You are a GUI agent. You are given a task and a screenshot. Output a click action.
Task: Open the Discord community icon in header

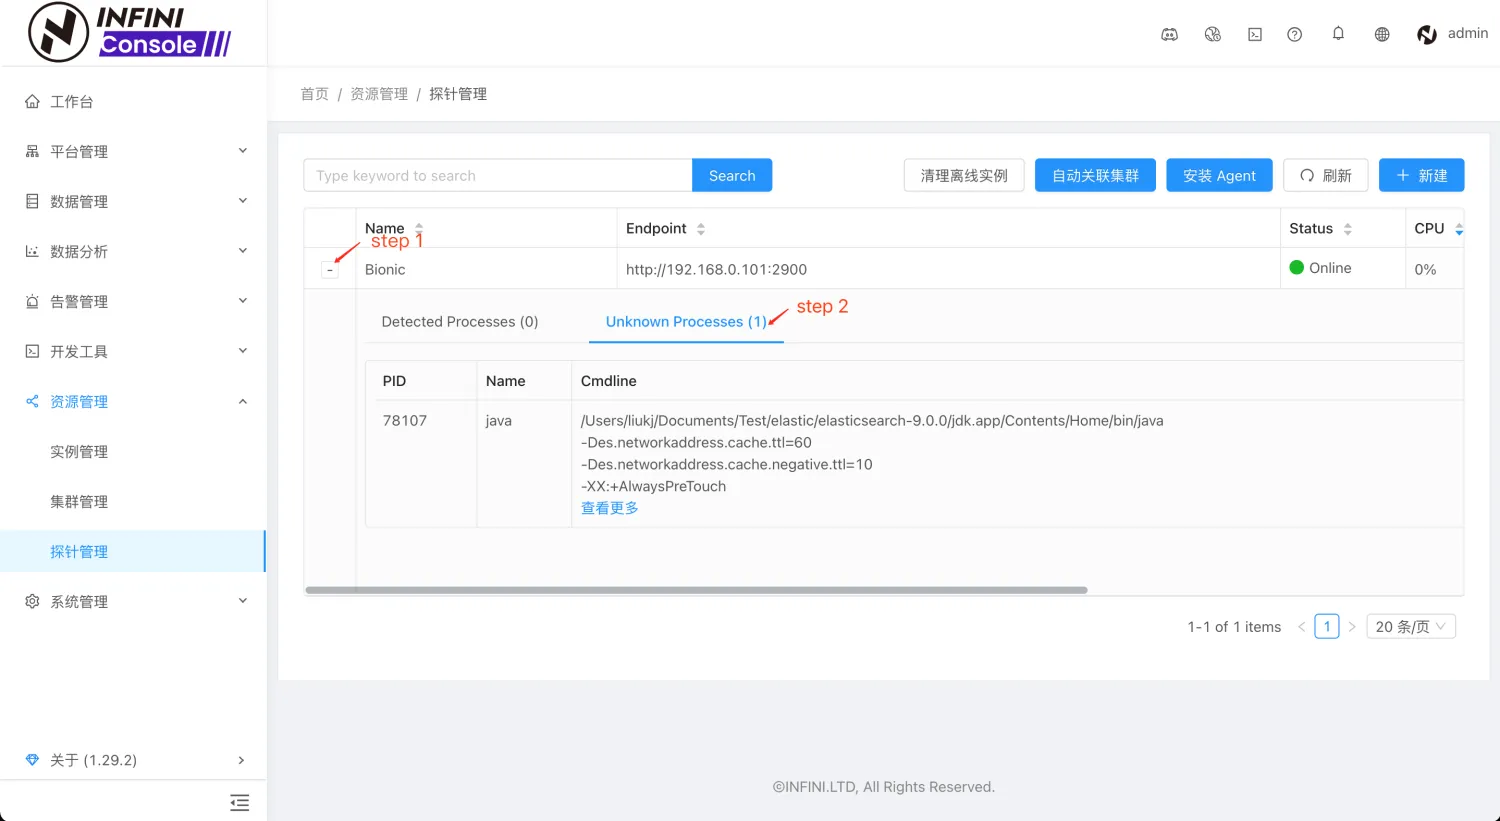pos(1169,34)
